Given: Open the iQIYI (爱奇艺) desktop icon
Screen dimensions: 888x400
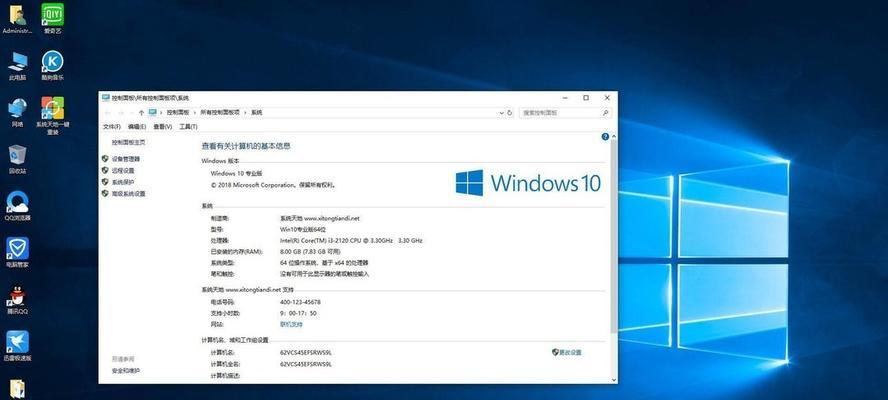Looking at the screenshot, I should coord(53,17).
